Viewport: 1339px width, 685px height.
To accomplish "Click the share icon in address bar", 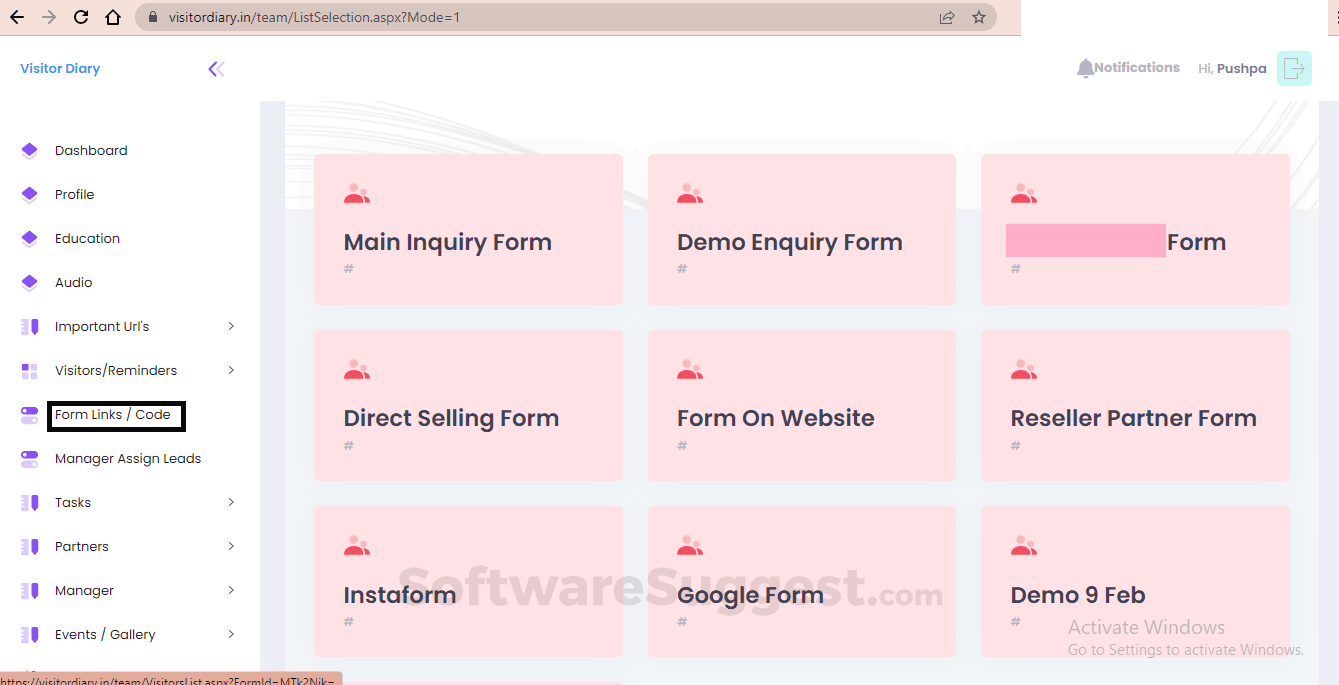I will (946, 16).
